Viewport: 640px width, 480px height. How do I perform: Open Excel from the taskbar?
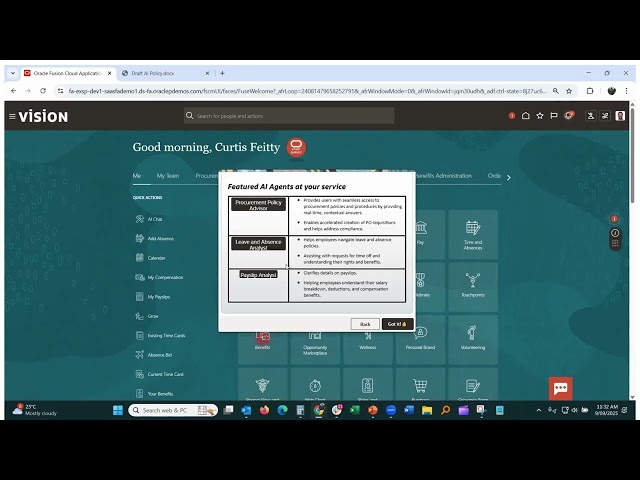(x=355, y=410)
